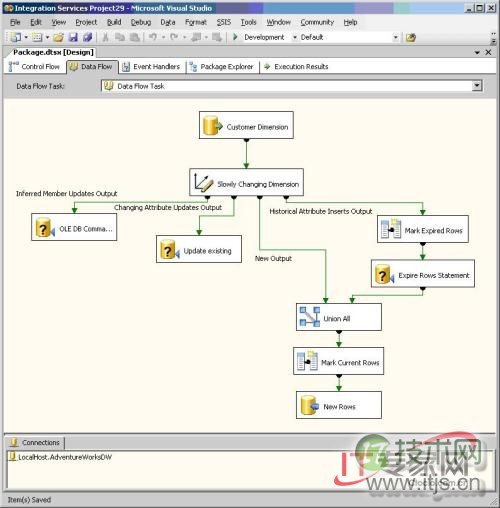Viewport: 500px width, 508px height.
Task: Click the Redo arrow icon
Action: (x=174, y=37)
